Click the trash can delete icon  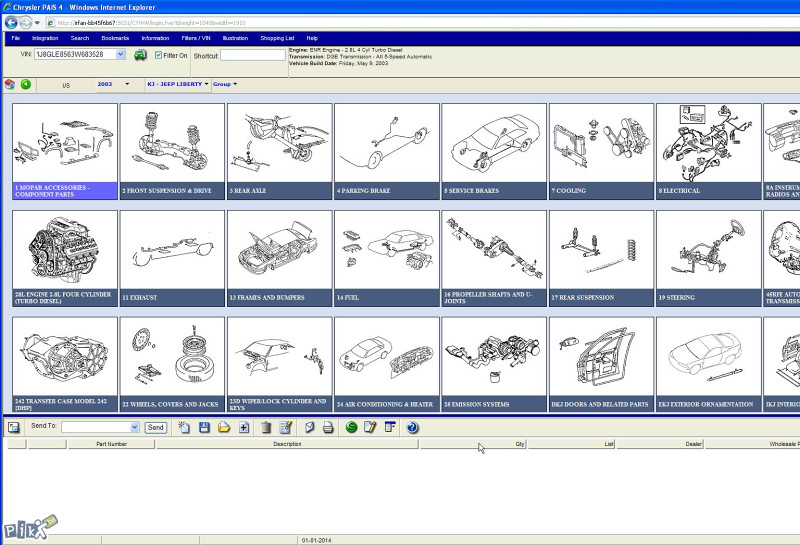[x=266, y=427]
